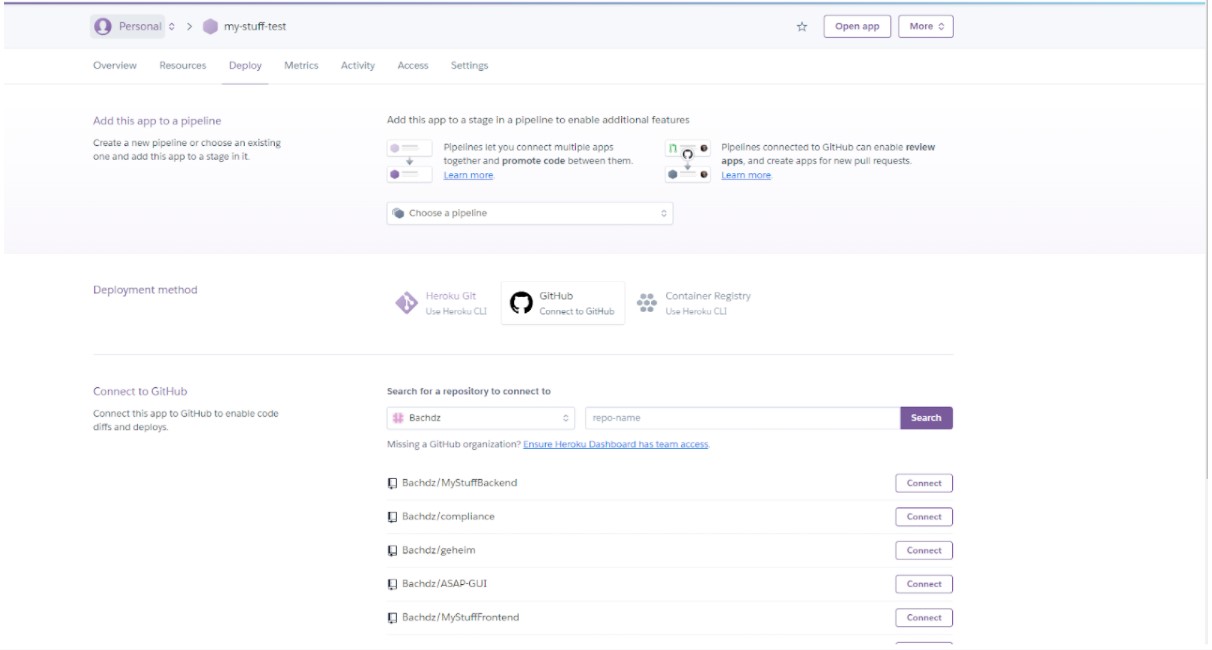The height and width of the screenshot is (650, 1212).
Task: Open Learn more link about review apps
Action: 746,175
